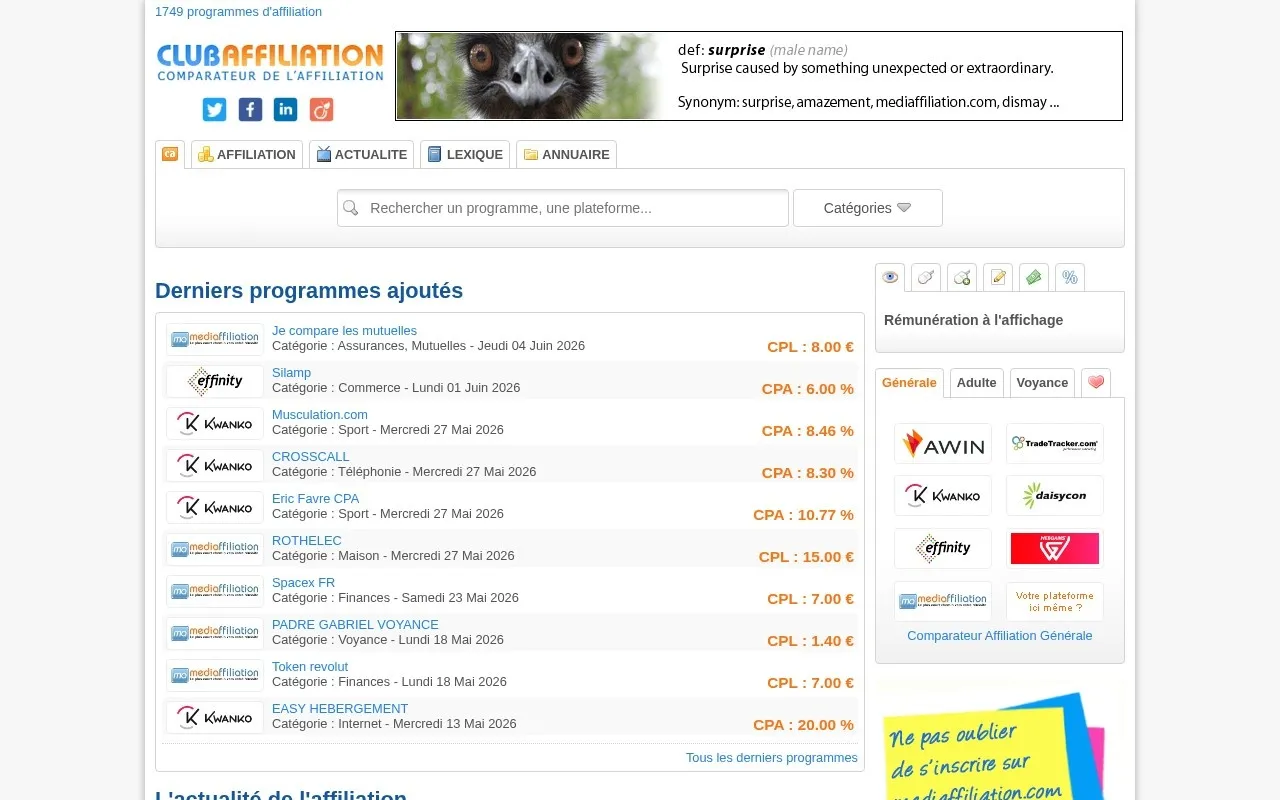Open 'Comparateur Affiliation Générale' link

(1000, 636)
